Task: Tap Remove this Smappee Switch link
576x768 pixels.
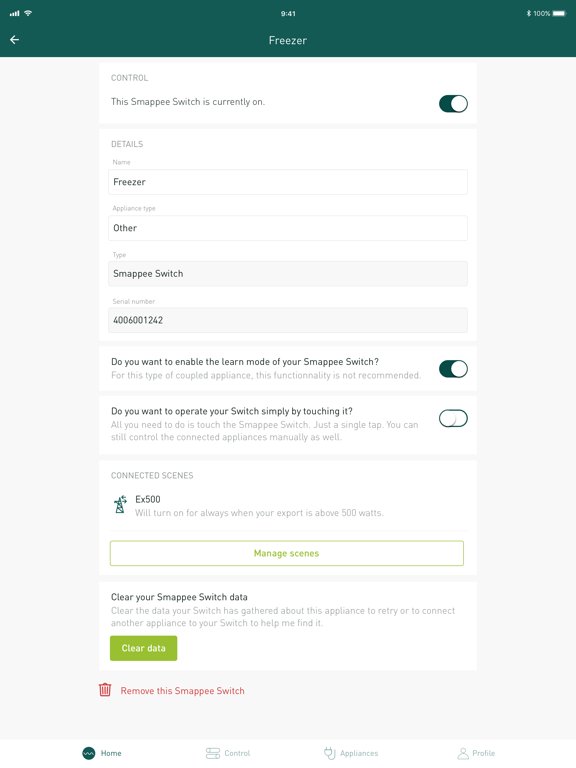Action: click(x=182, y=691)
